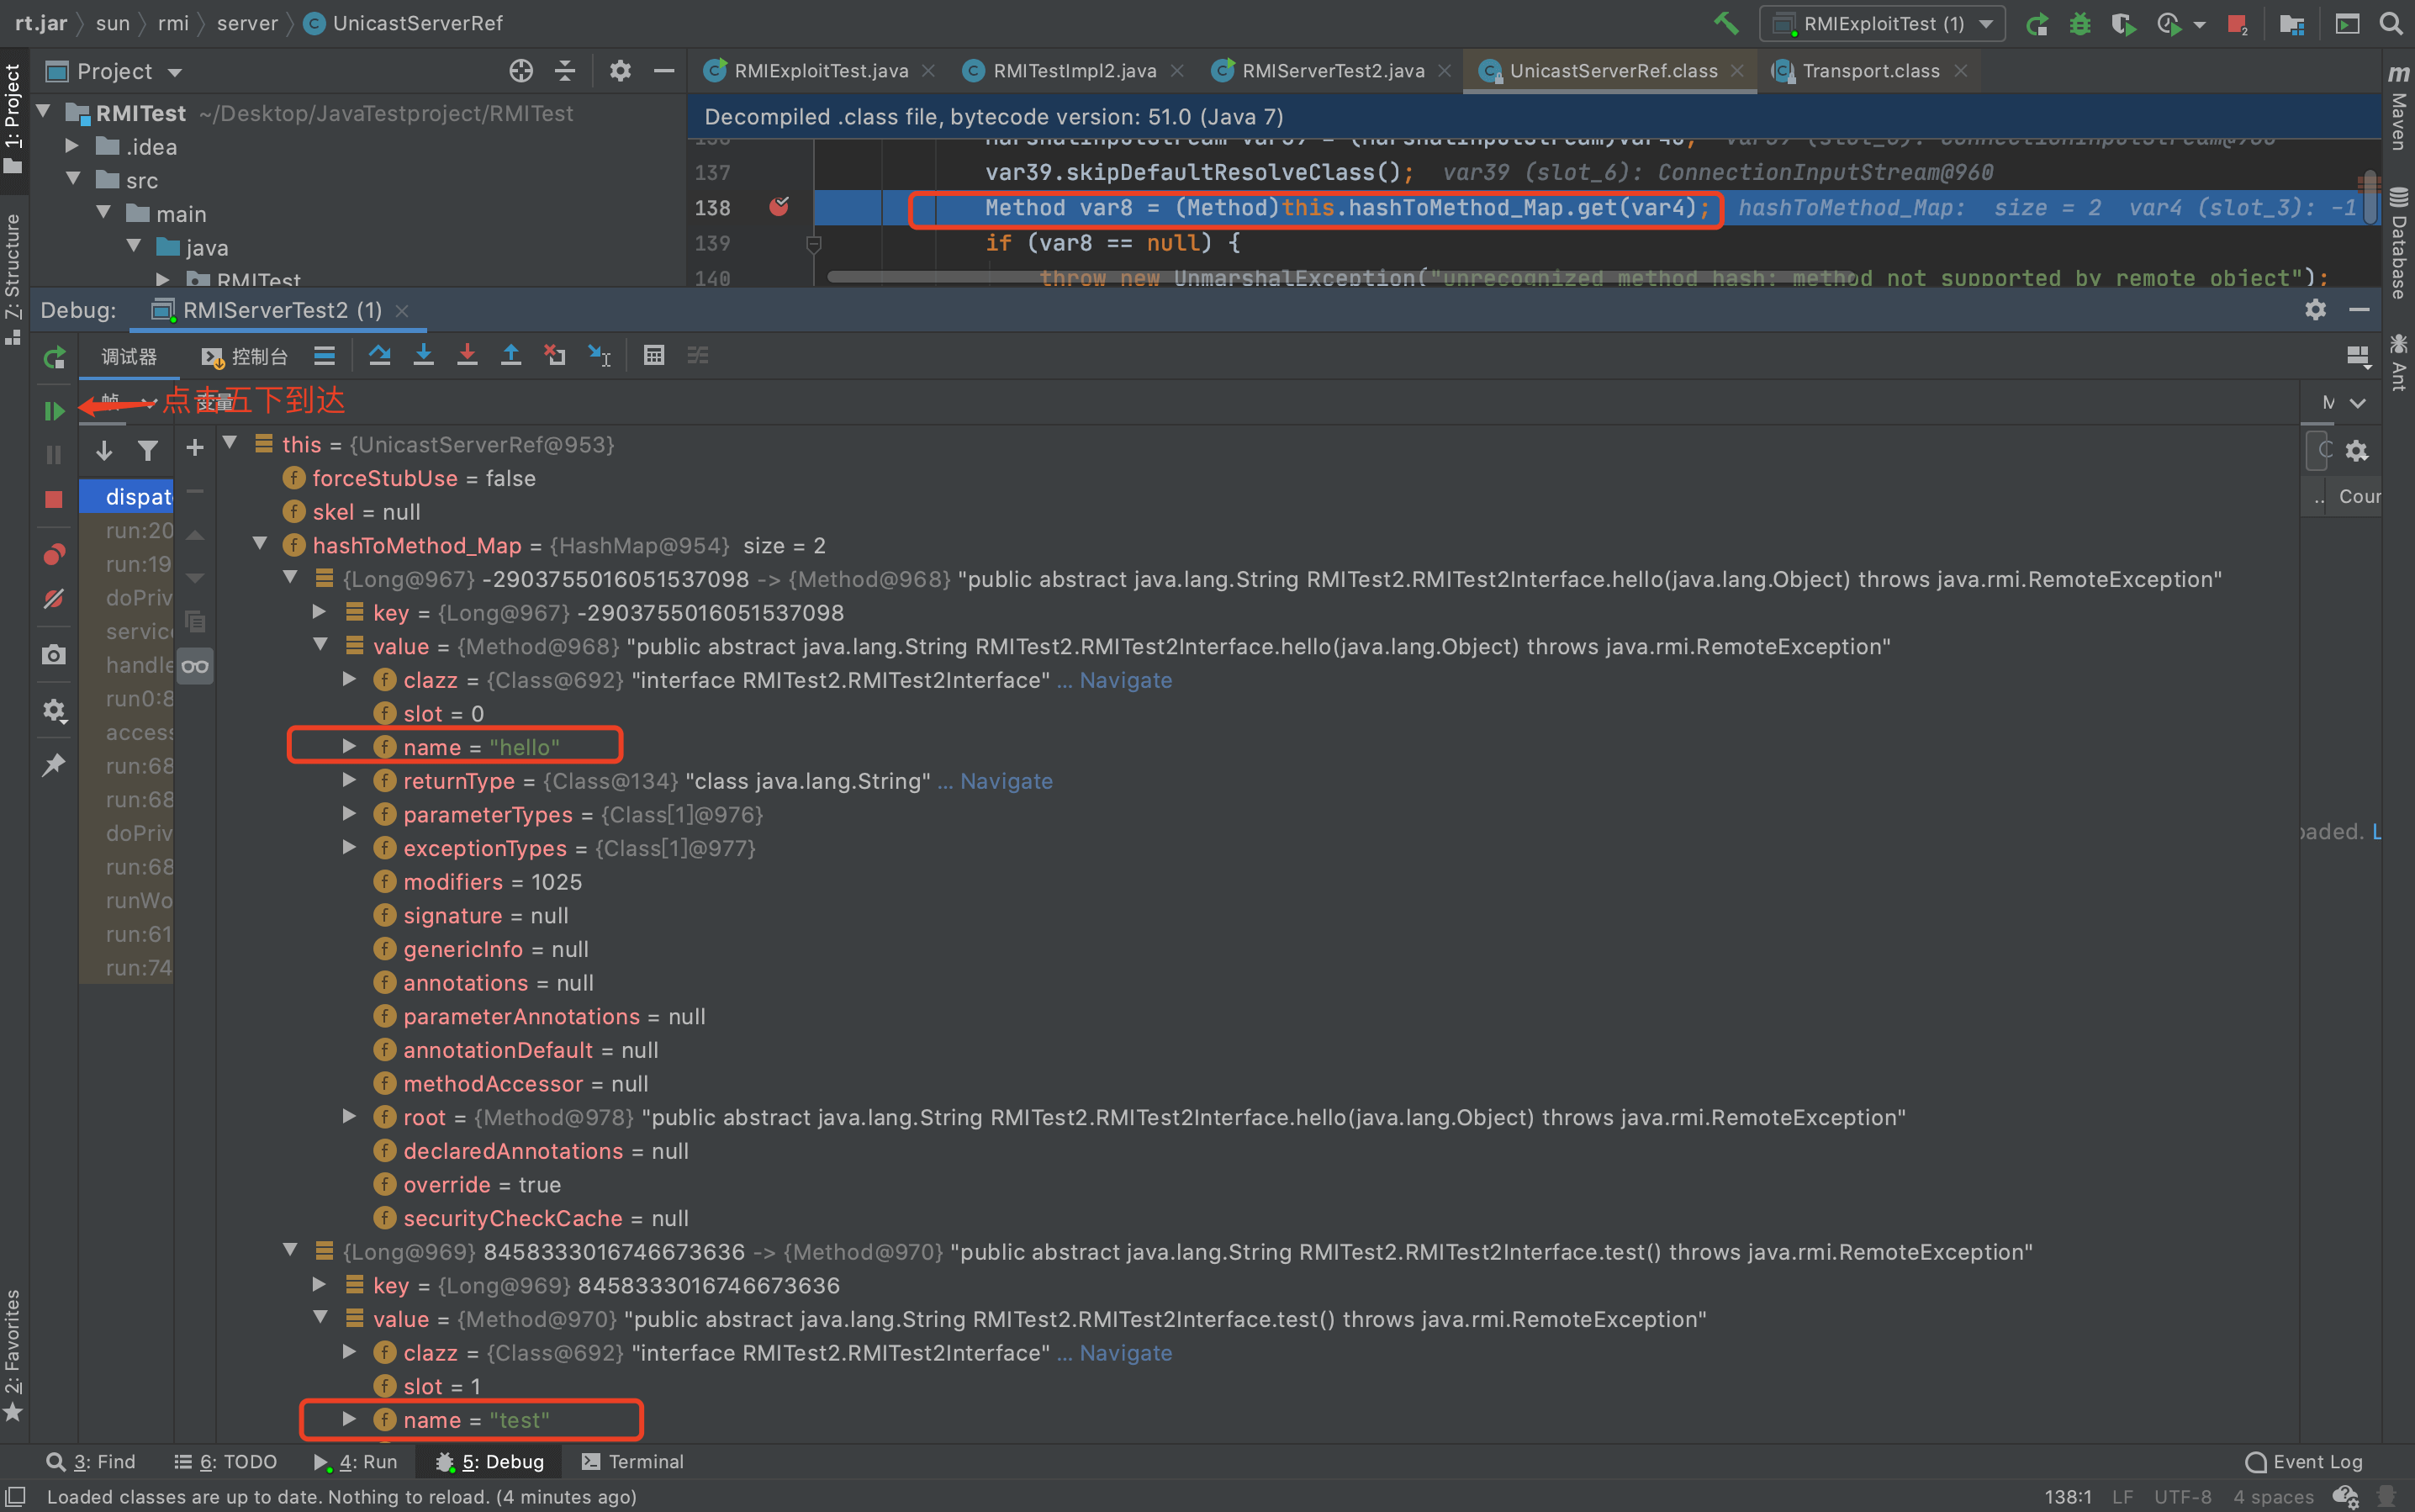
Task: Toggle Mute Breakpoints icon
Action: (54, 598)
